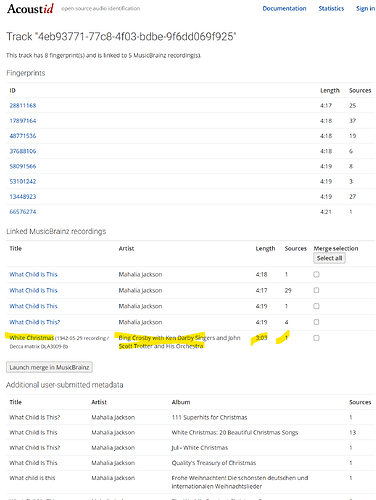Screen dimensions: 376x500
Task: Click the track ID heading
Action: (121, 36)
